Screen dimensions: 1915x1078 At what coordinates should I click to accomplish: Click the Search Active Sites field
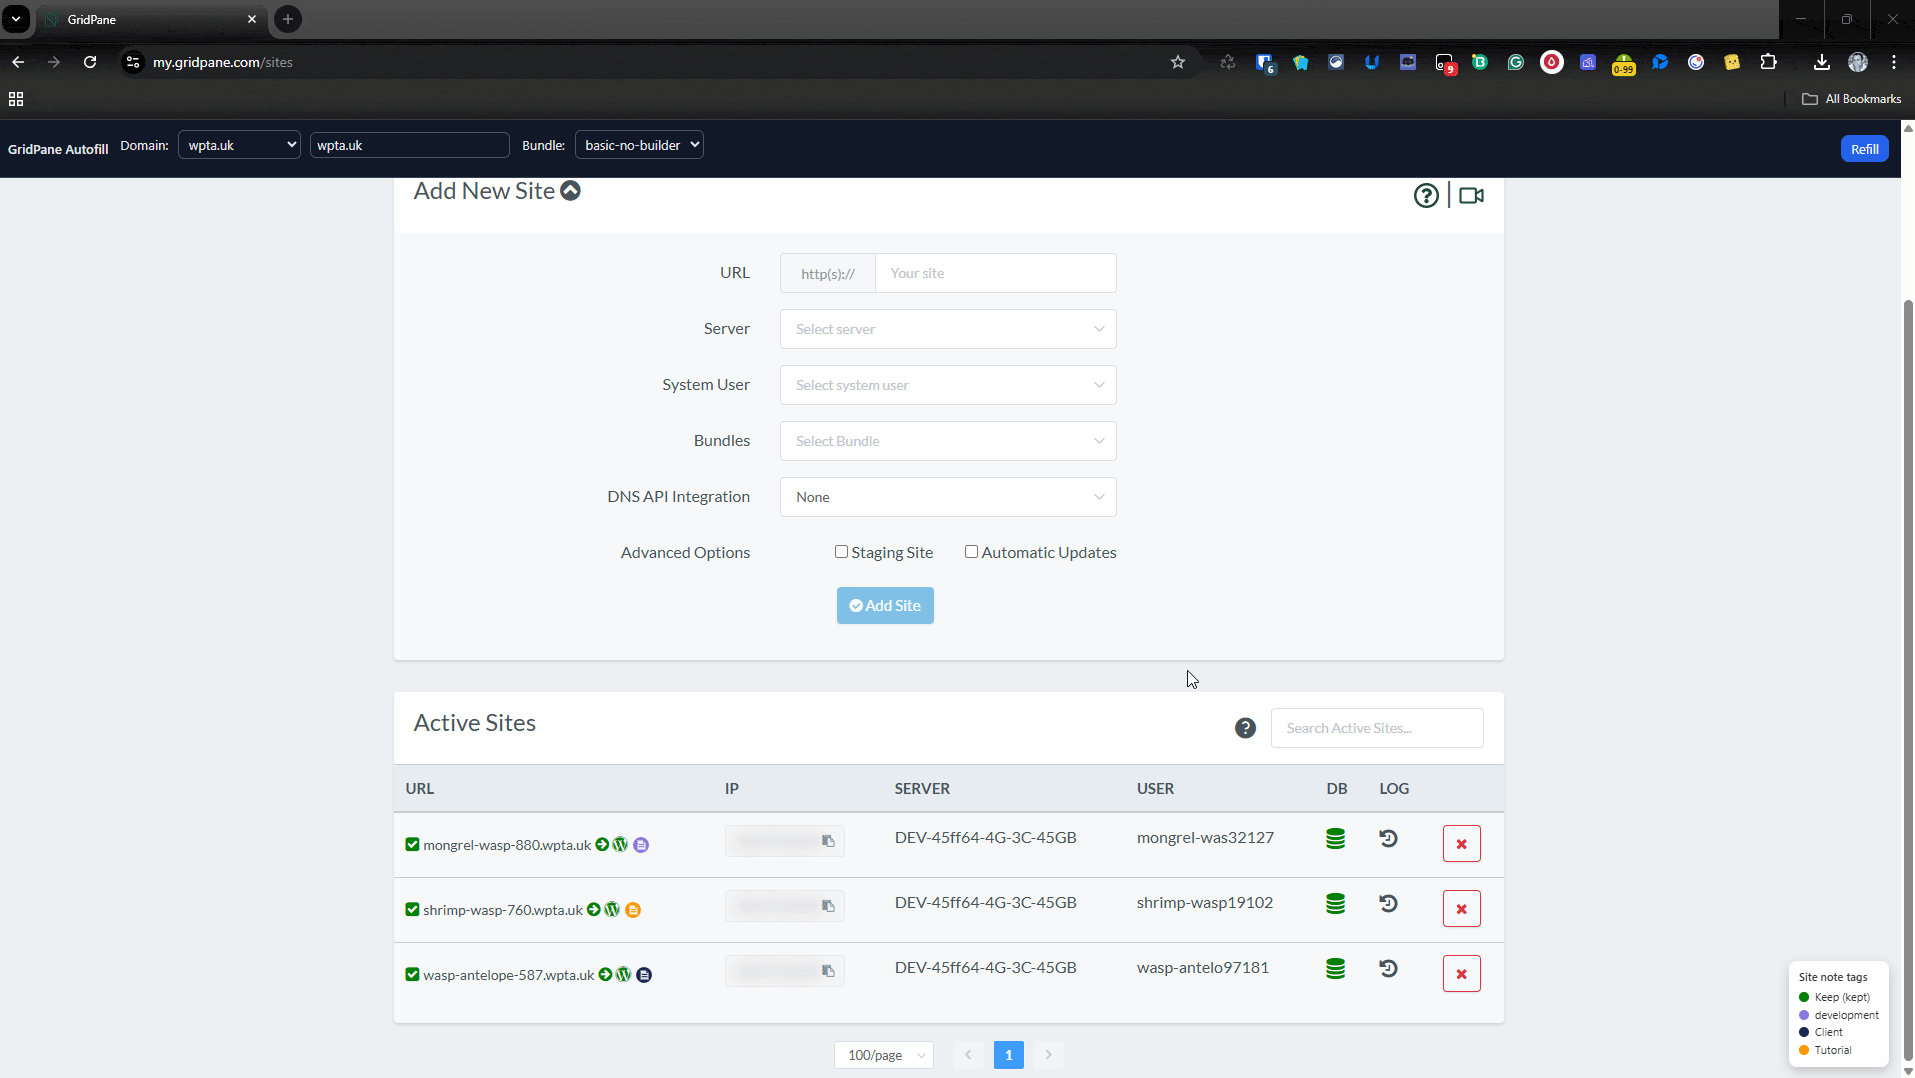1376,728
